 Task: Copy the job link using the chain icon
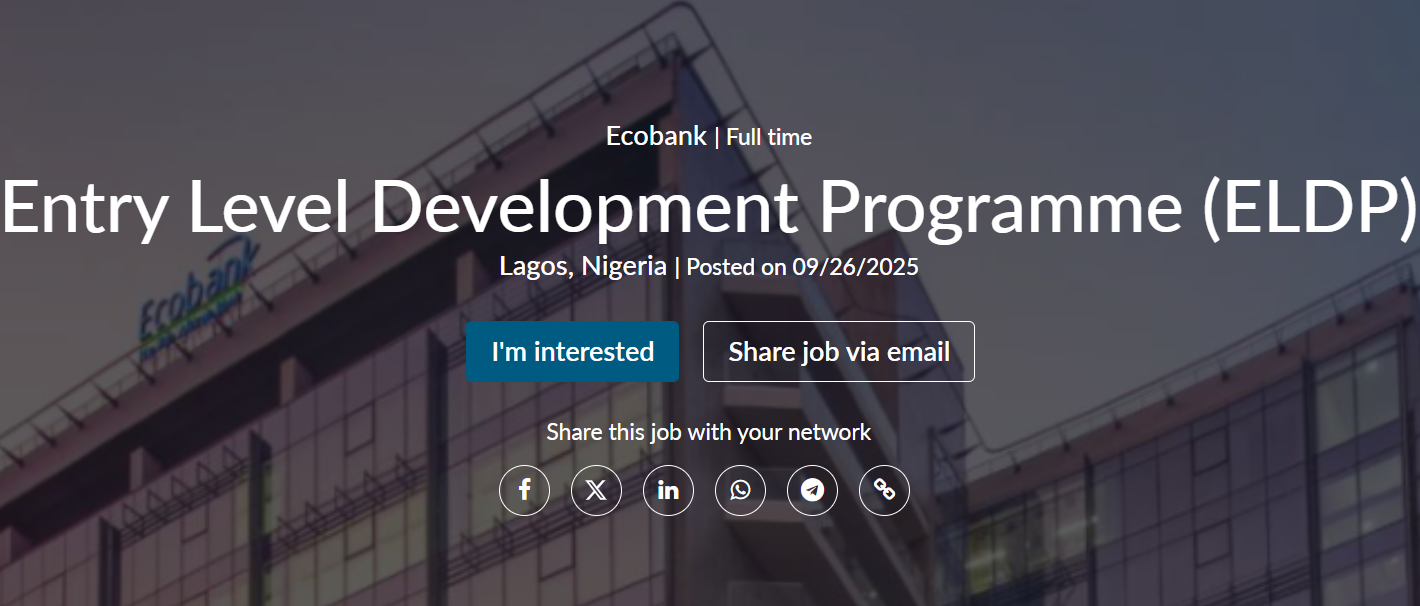pyautogui.click(x=884, y=490)
